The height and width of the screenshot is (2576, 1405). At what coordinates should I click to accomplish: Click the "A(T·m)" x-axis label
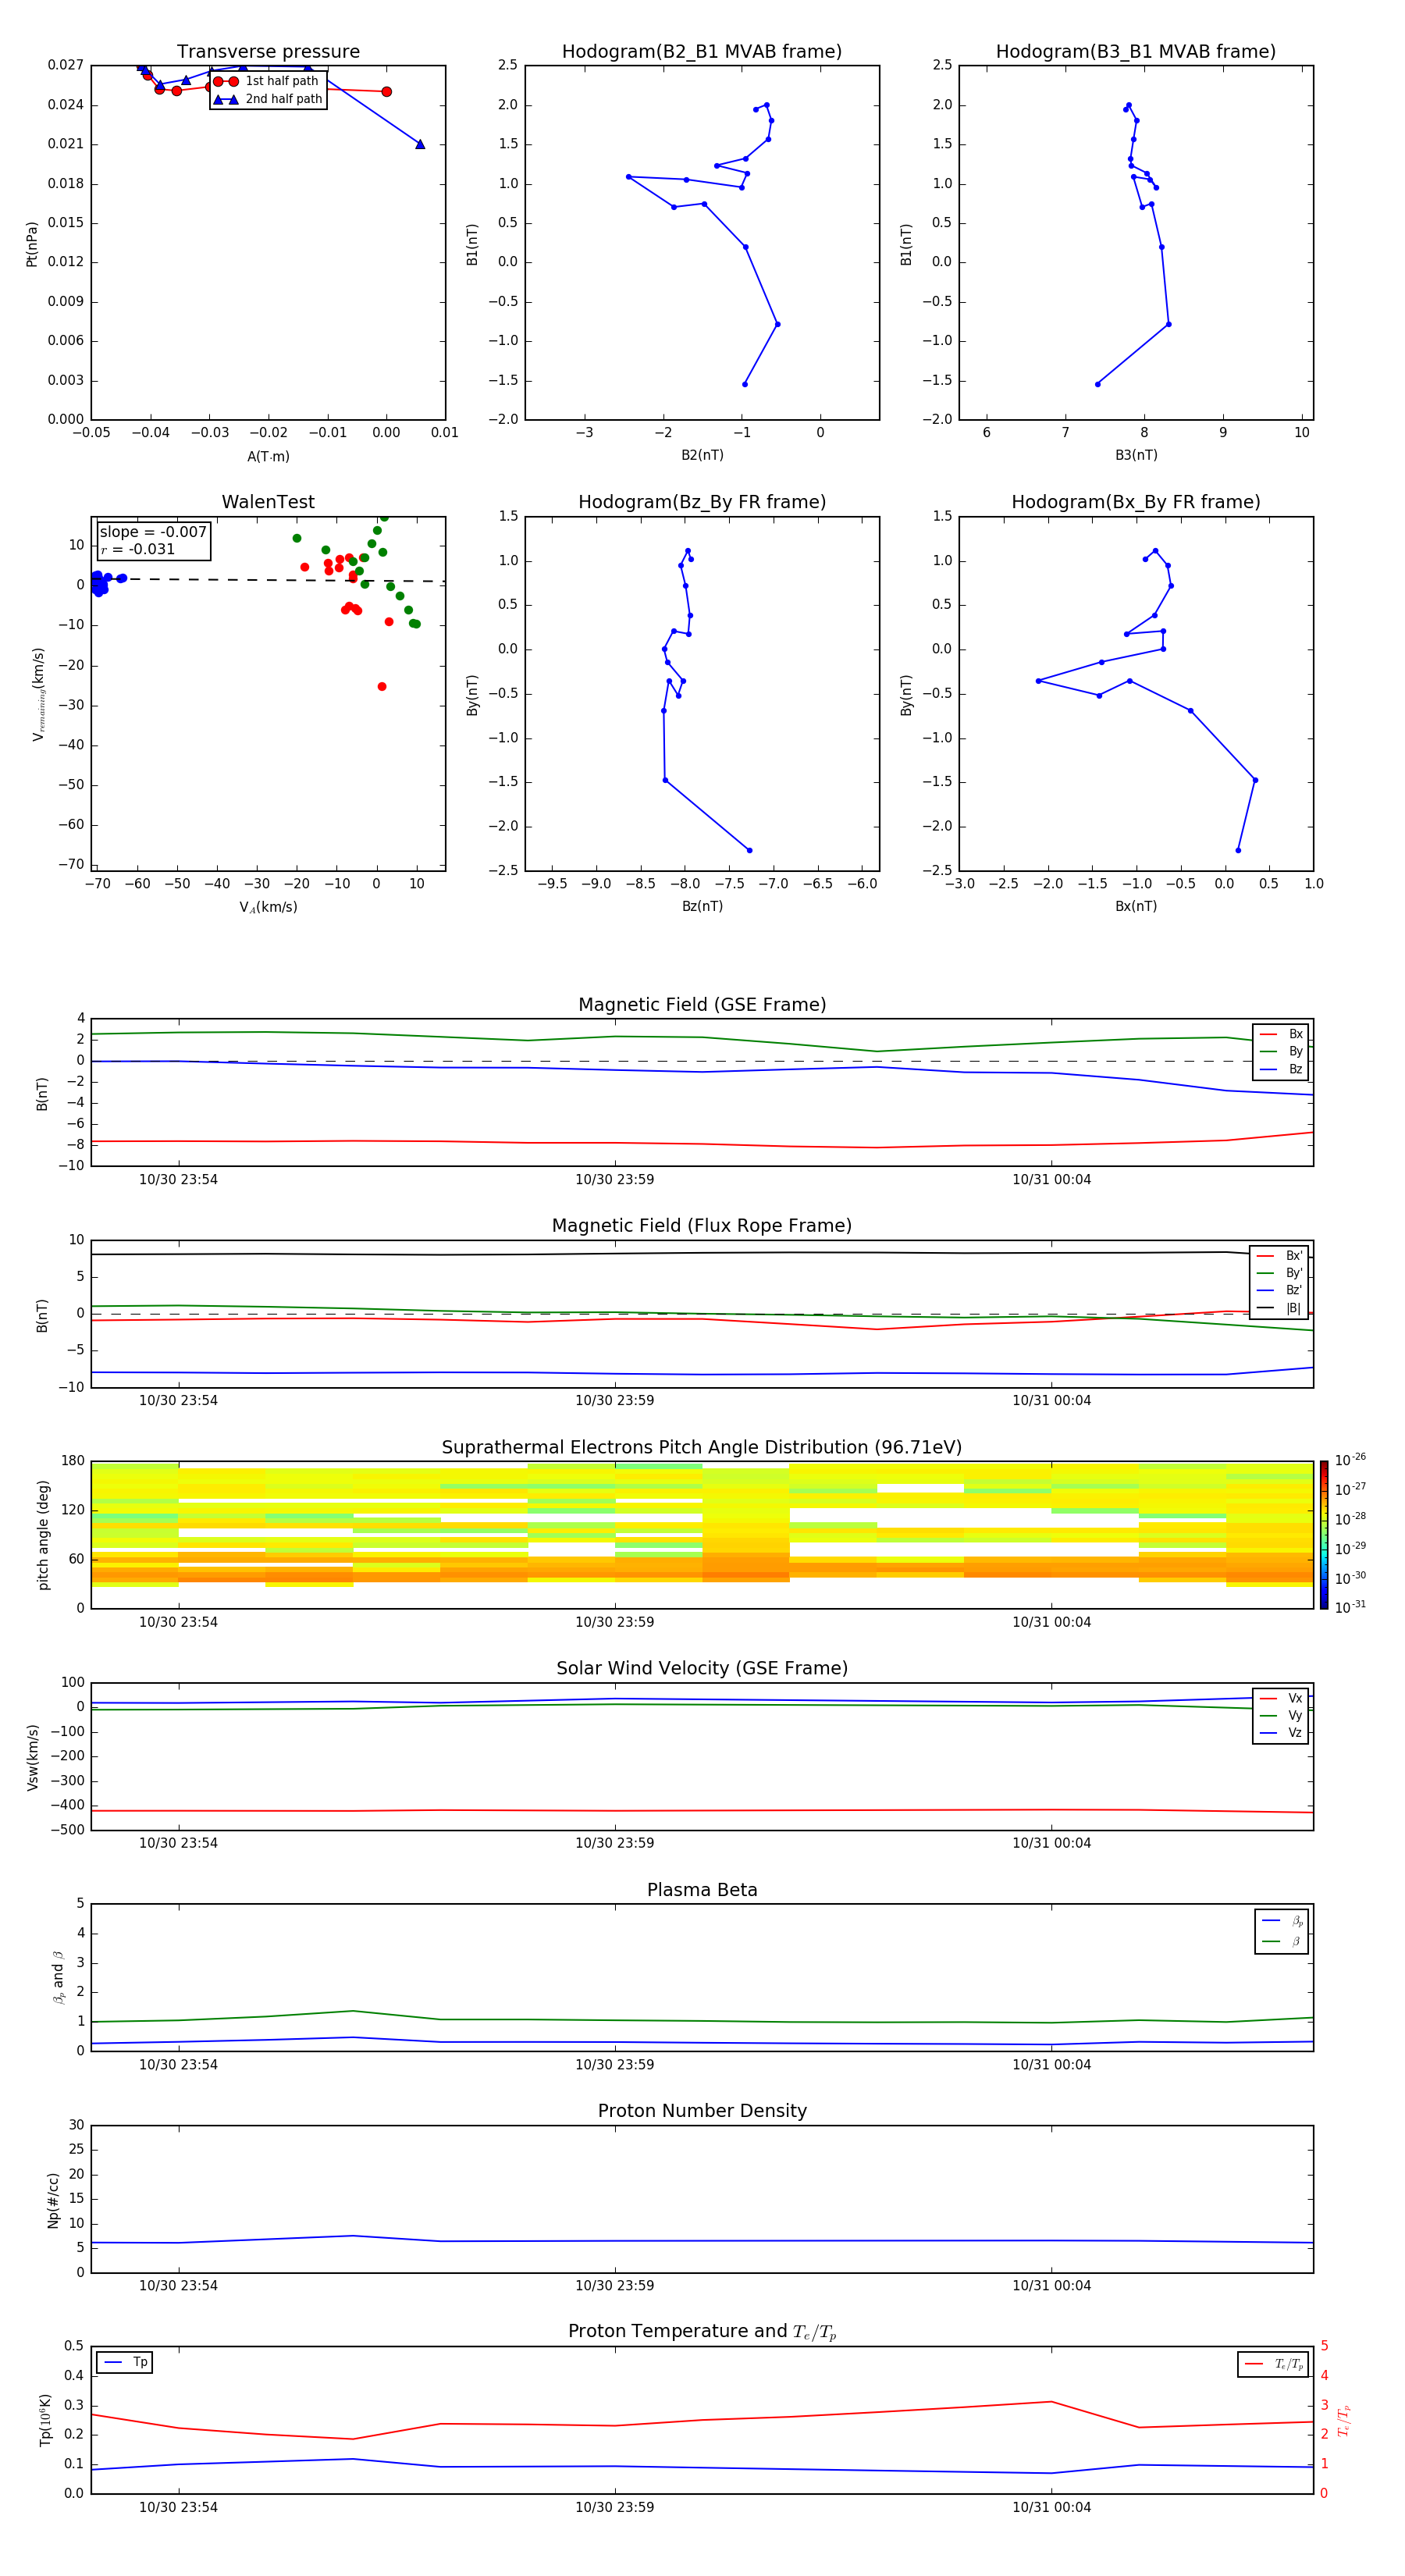[268, 456]
